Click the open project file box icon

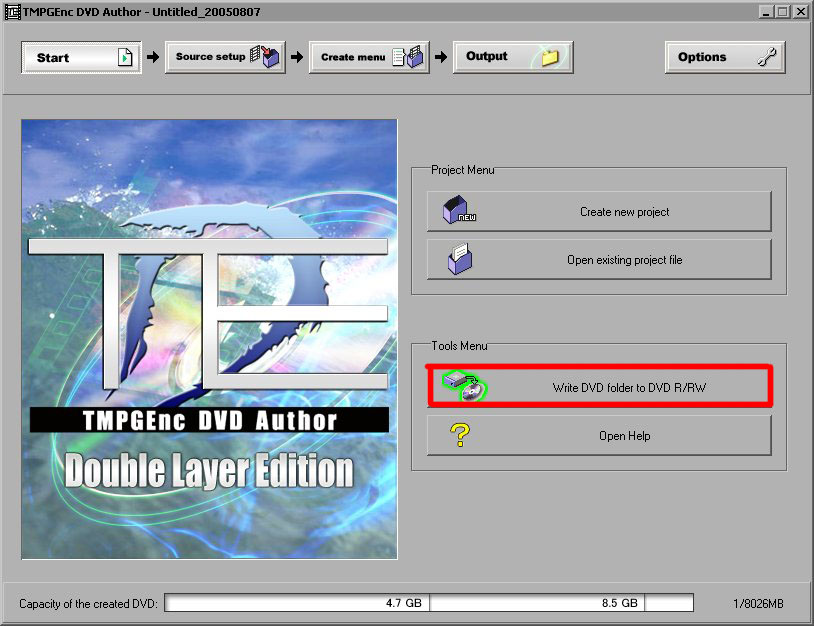(460, 258)
